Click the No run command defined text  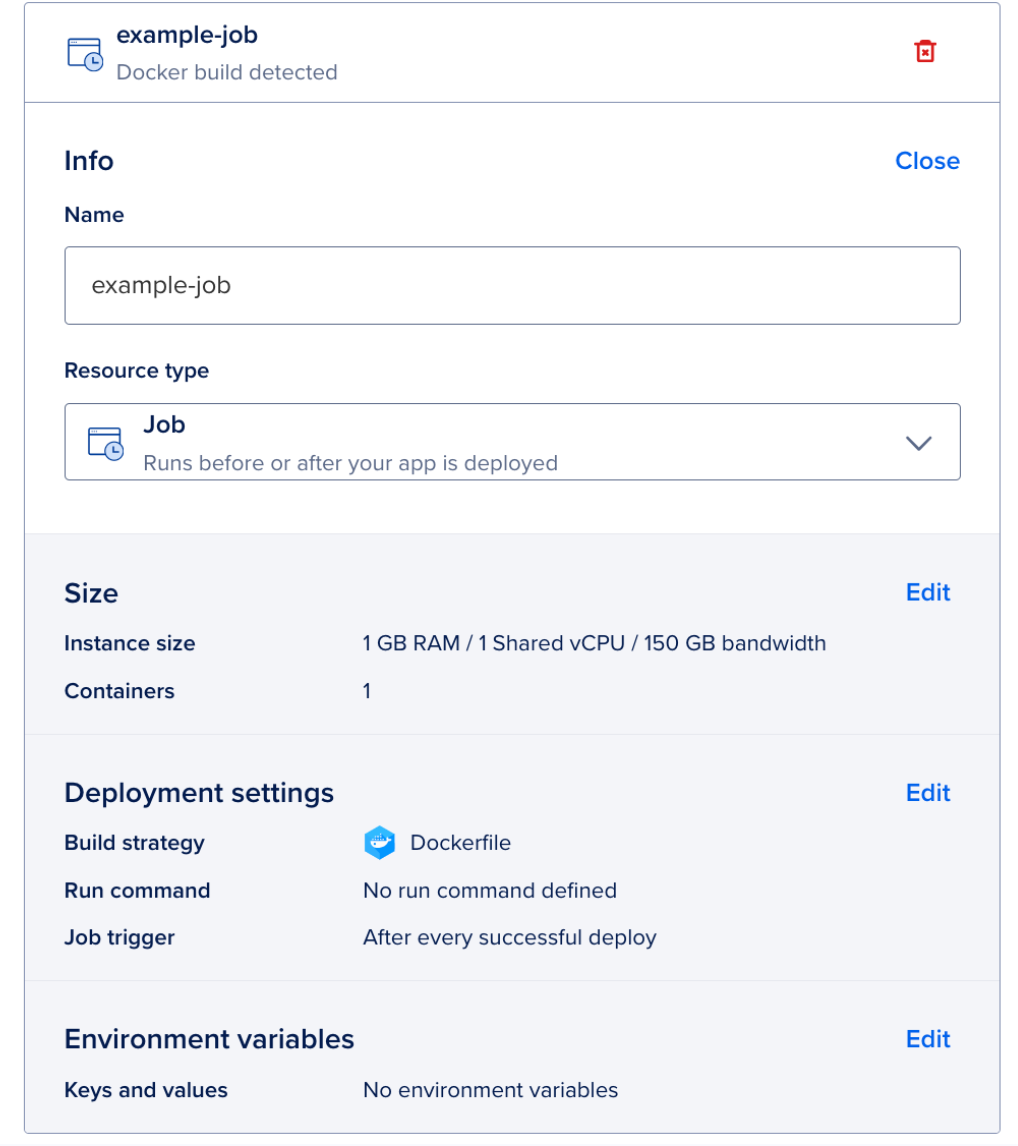(490, 890)
